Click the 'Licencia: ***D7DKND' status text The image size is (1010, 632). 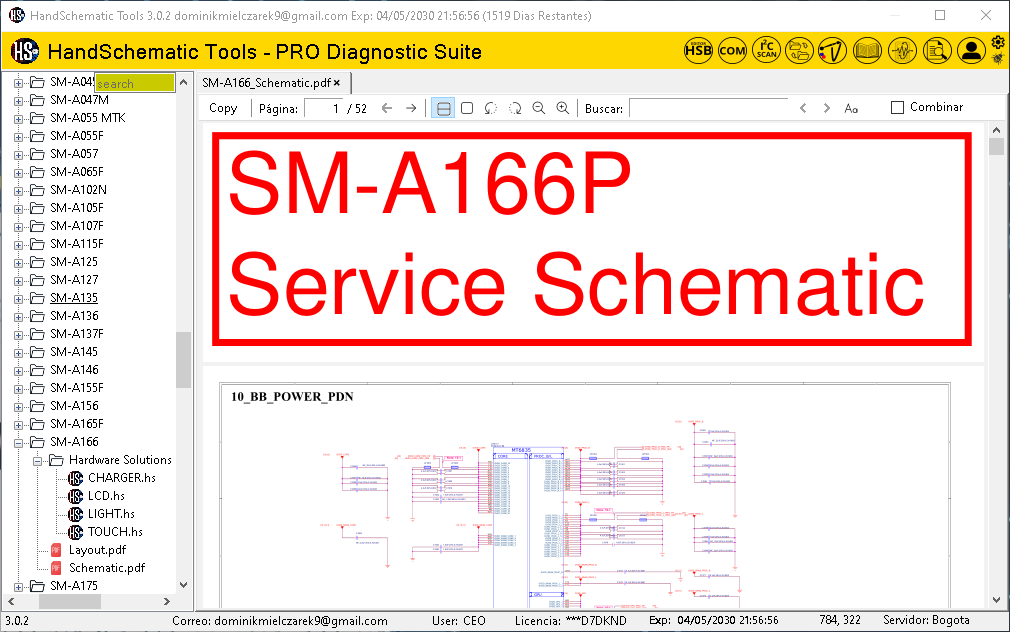pos(570,620)
